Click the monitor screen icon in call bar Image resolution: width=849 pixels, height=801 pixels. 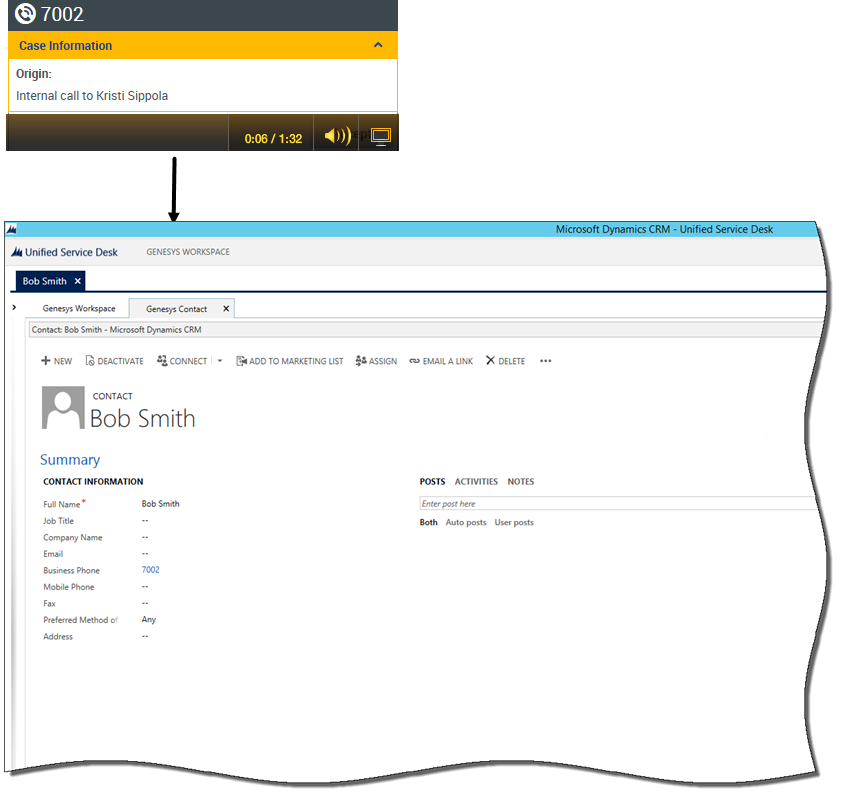click(x=380, y=137)
